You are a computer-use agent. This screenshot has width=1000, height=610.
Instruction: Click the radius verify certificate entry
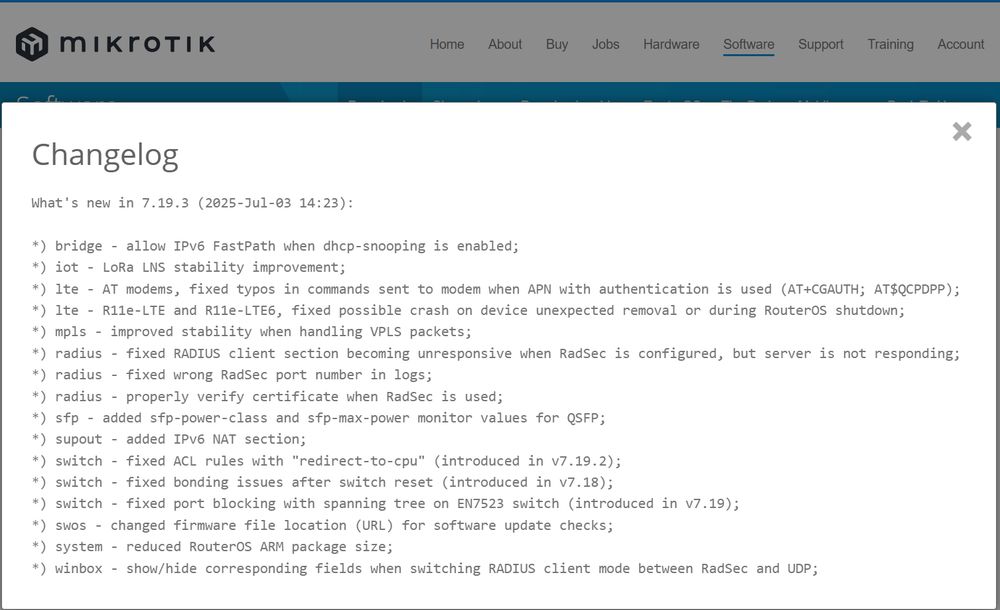[x=268, y=396]
